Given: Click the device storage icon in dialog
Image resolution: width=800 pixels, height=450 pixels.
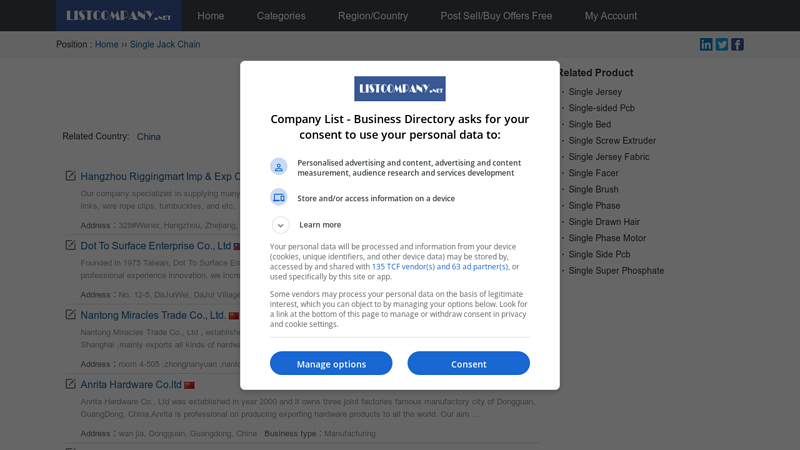Looking at the screenshot, I should [x=279, y=197].
